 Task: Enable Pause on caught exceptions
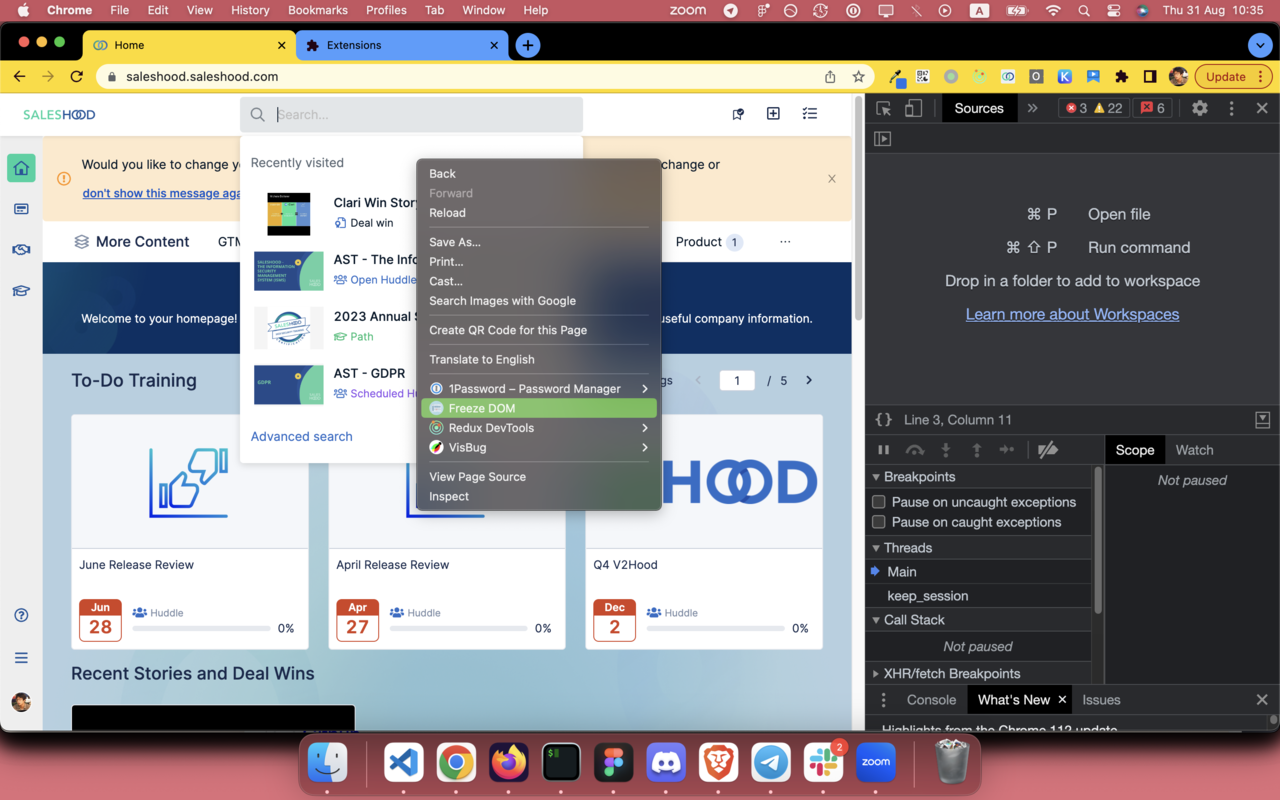point(879,522)
